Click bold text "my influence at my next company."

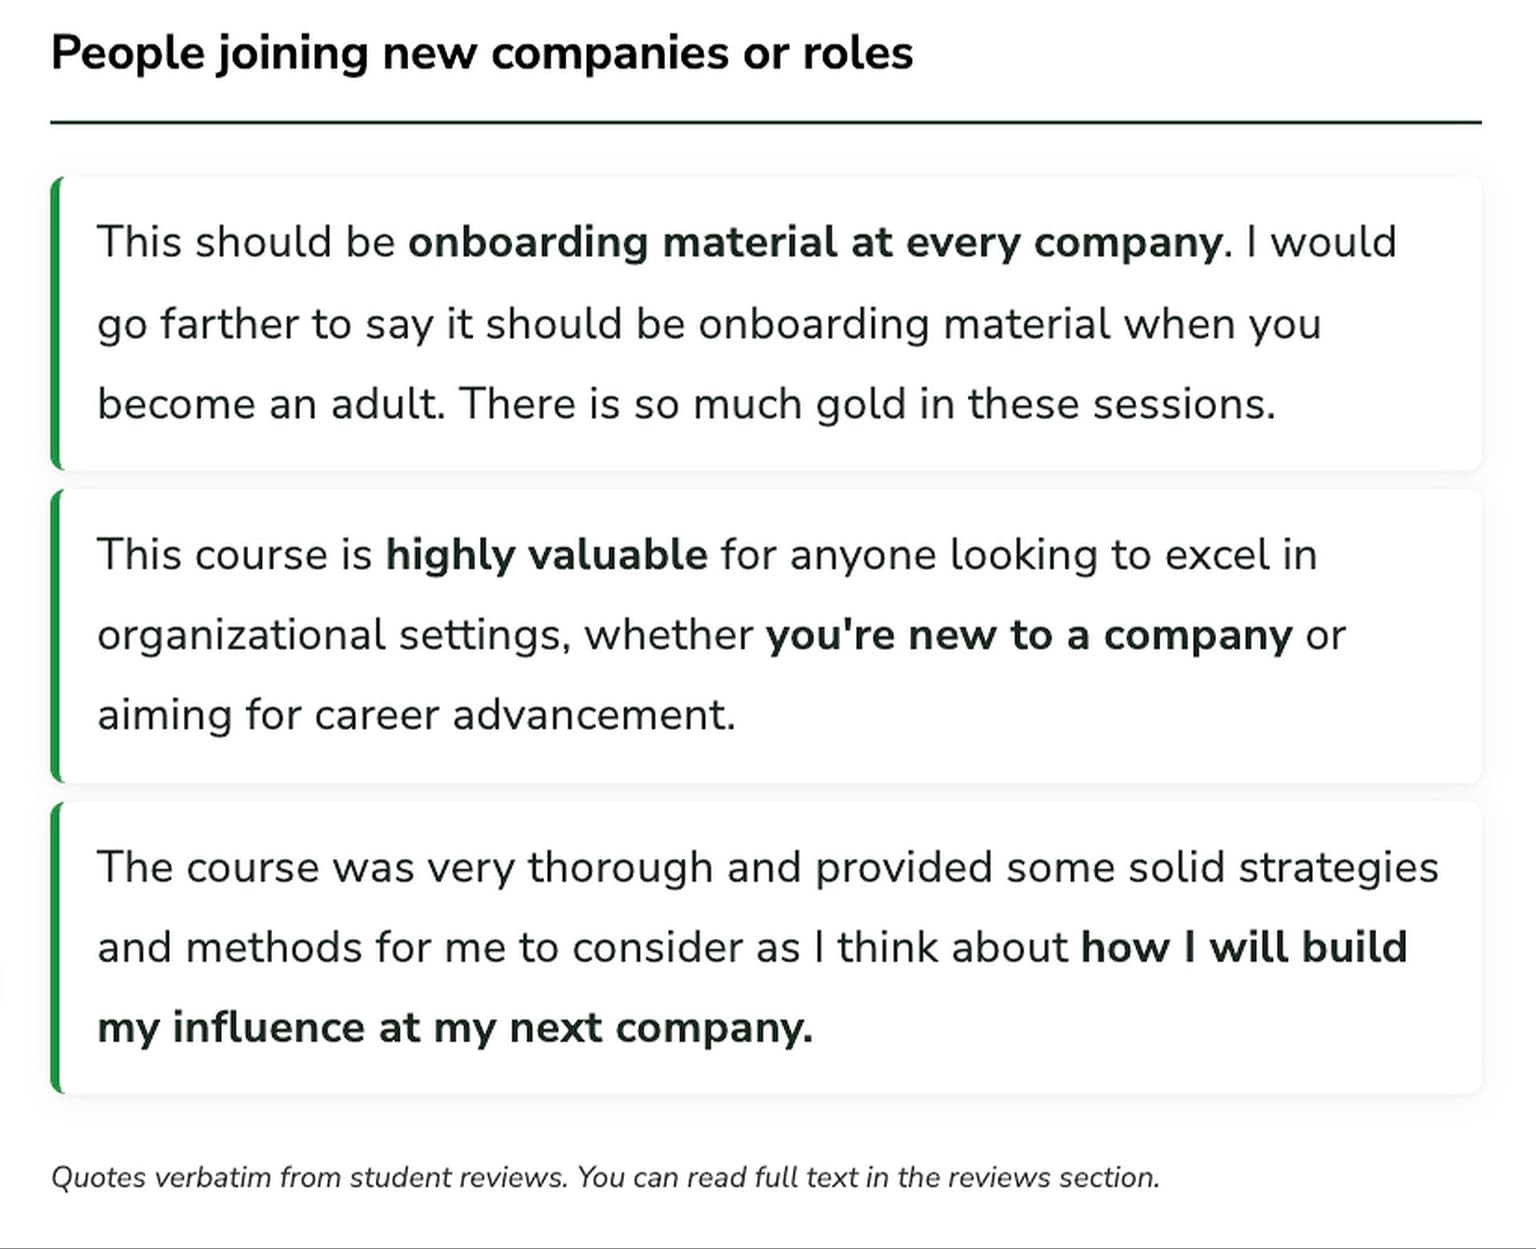coord(455,1028)
